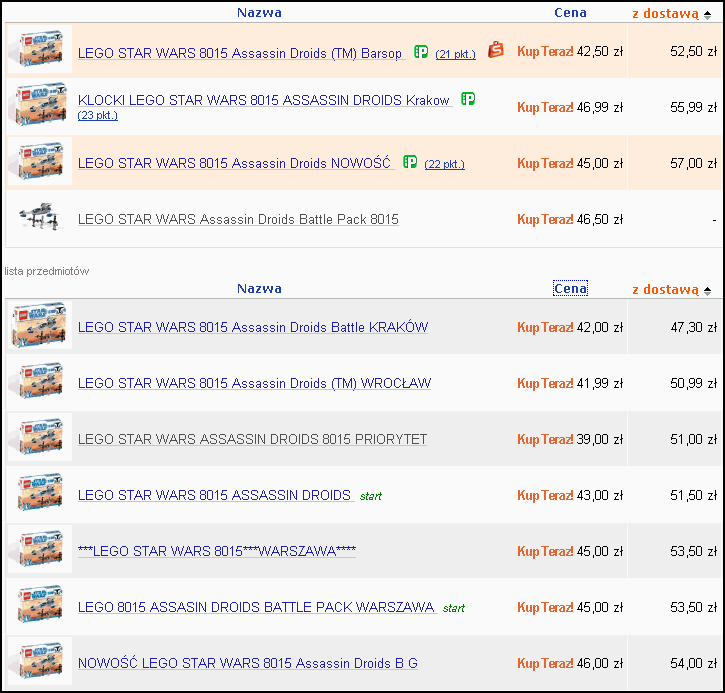The image size is (725, 693).
Task: Click green payment icon on Barsop row
Action: click(421, 52)
